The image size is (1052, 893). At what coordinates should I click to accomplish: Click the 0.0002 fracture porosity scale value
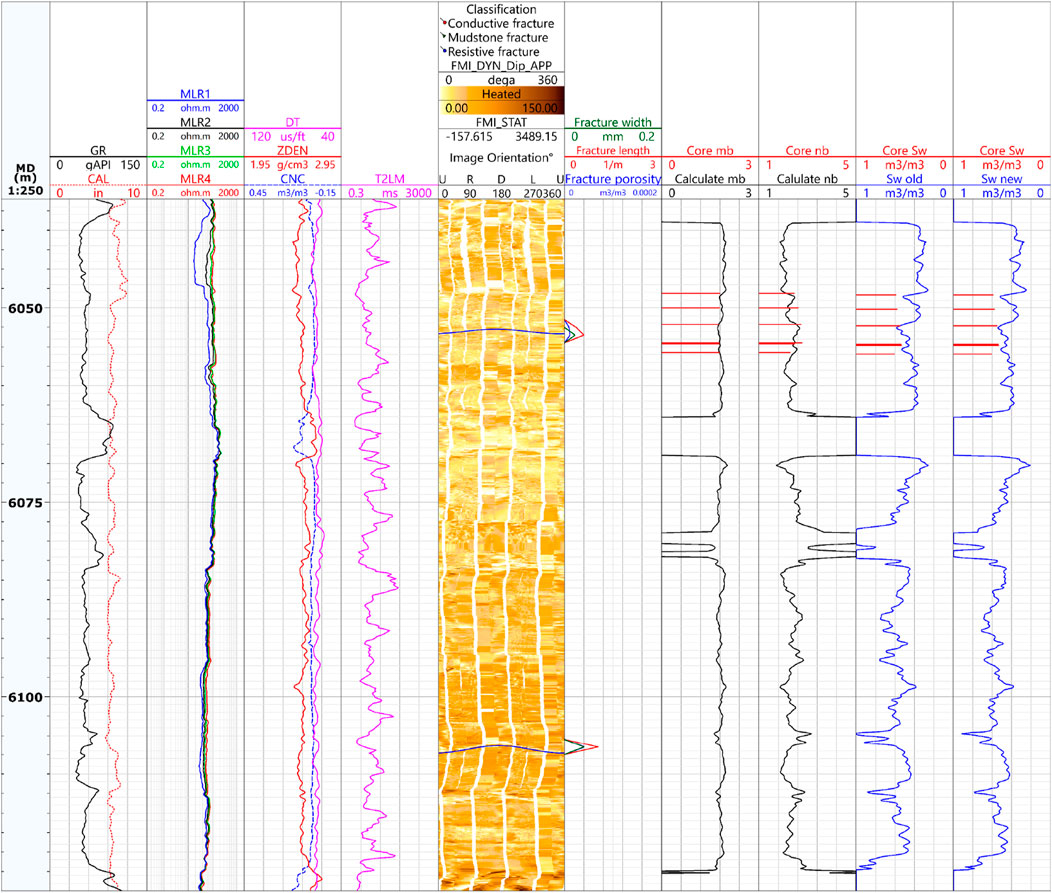(645, 193)
